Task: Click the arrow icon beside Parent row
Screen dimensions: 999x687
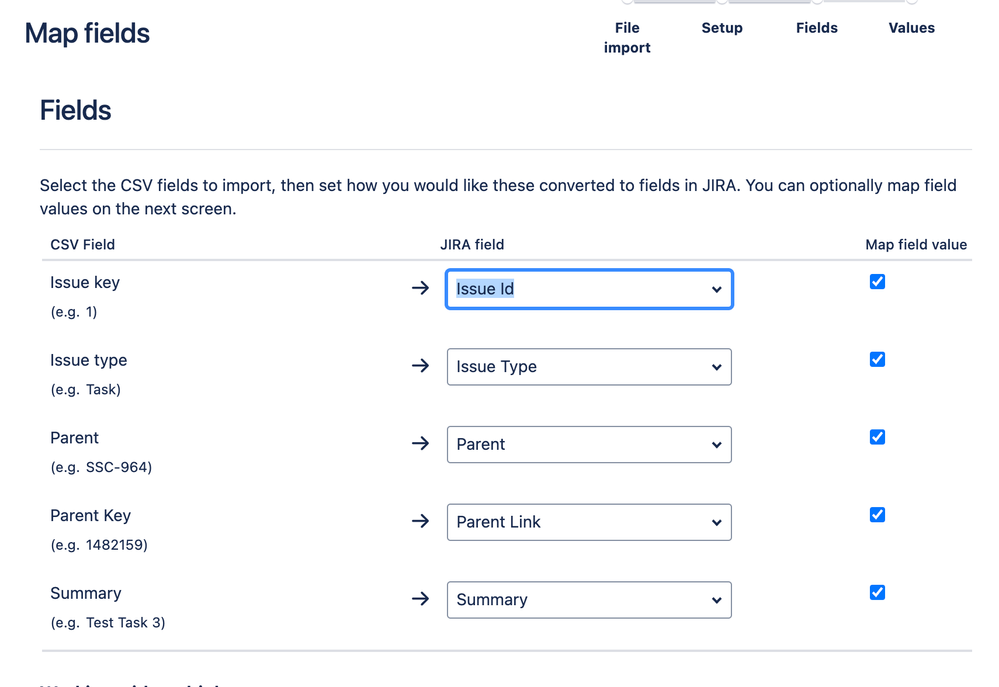Action: [420, 443]
